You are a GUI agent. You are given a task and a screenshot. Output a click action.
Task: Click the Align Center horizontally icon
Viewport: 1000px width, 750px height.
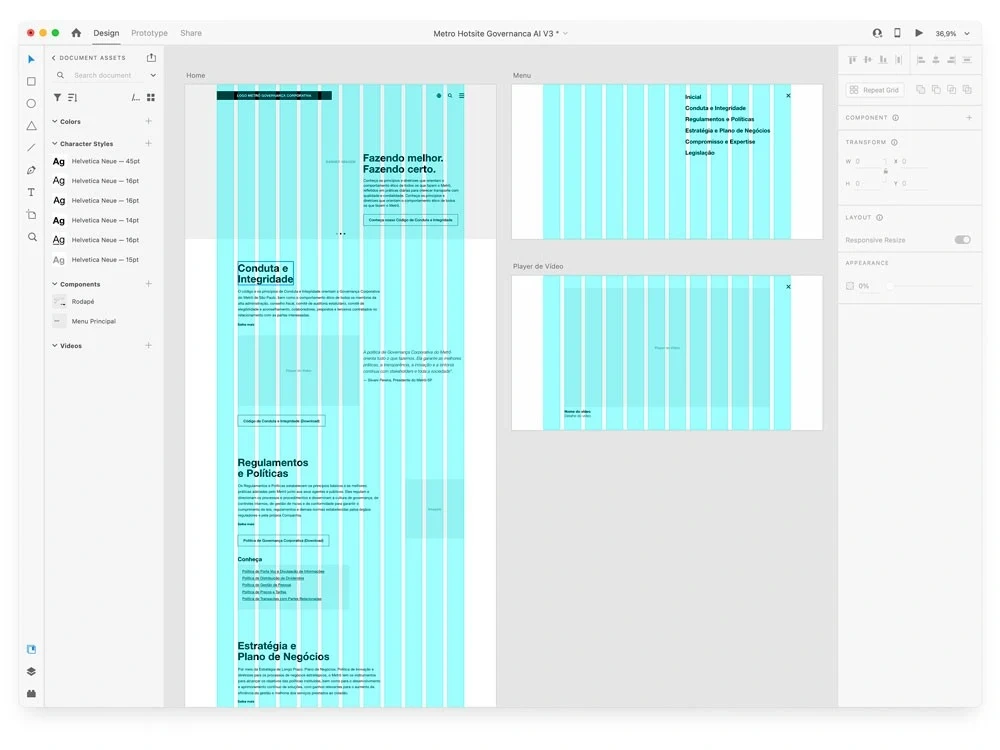click(936, 60)
